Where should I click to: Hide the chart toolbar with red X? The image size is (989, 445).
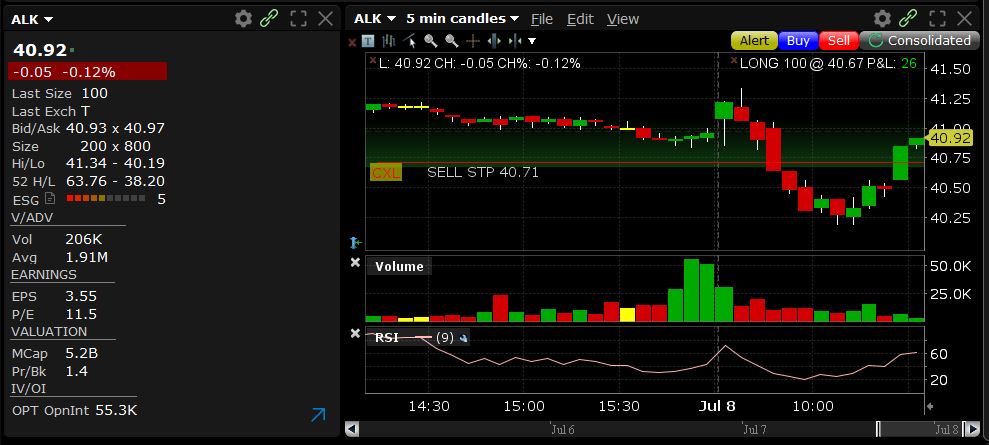(x=352, y=42)
